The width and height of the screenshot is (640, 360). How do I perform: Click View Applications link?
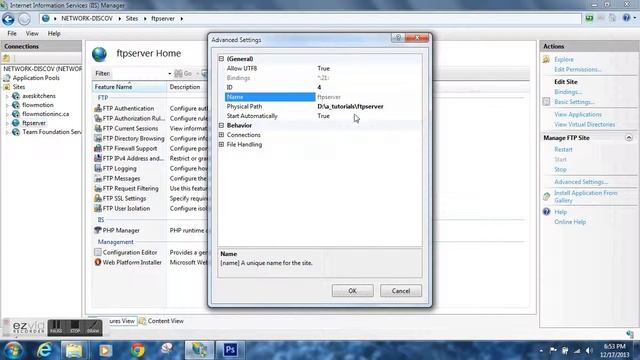click(x=578, y=114)
